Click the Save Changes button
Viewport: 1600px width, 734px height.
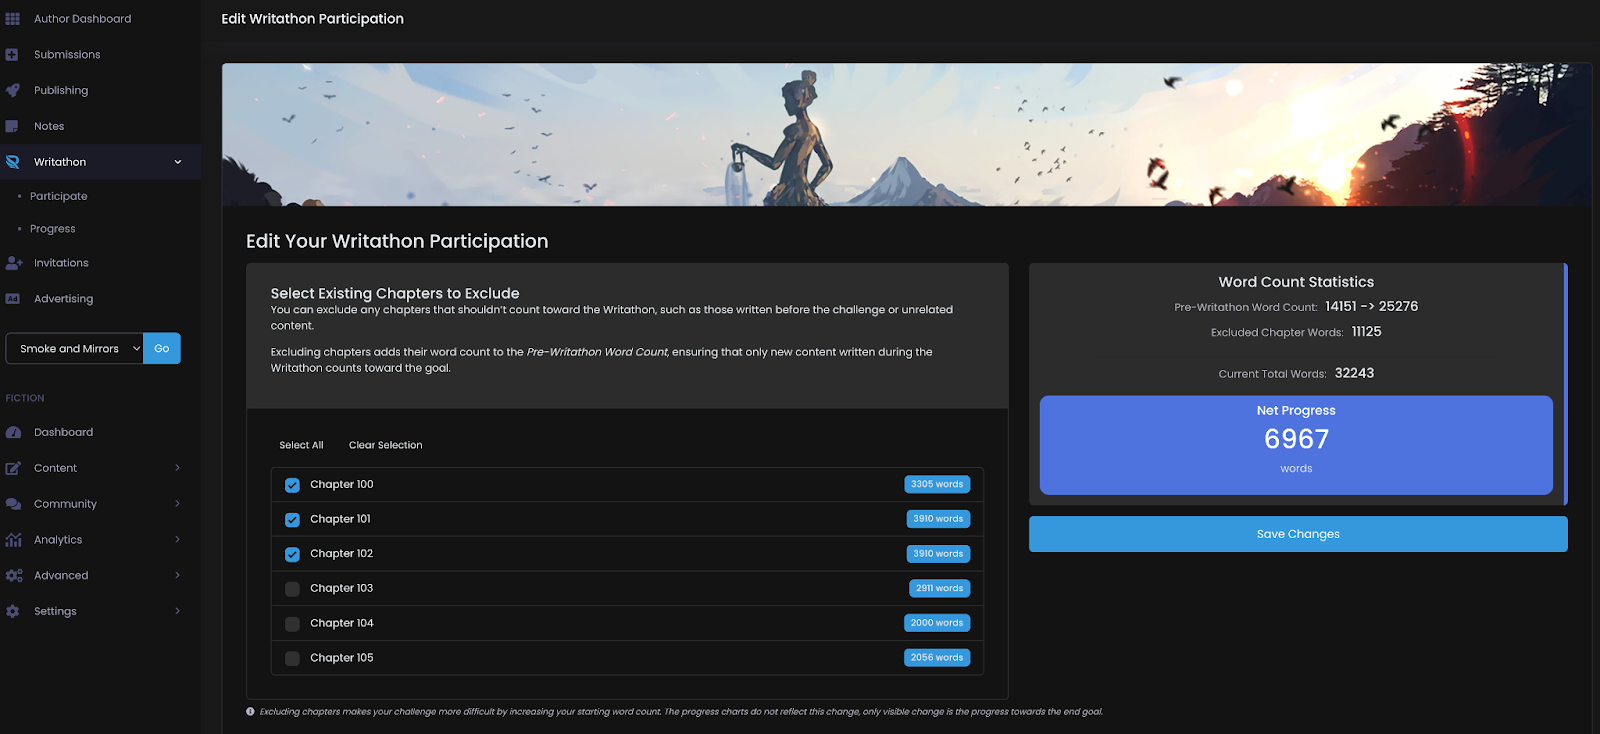pyautogui.click(x=1298, y=534)
